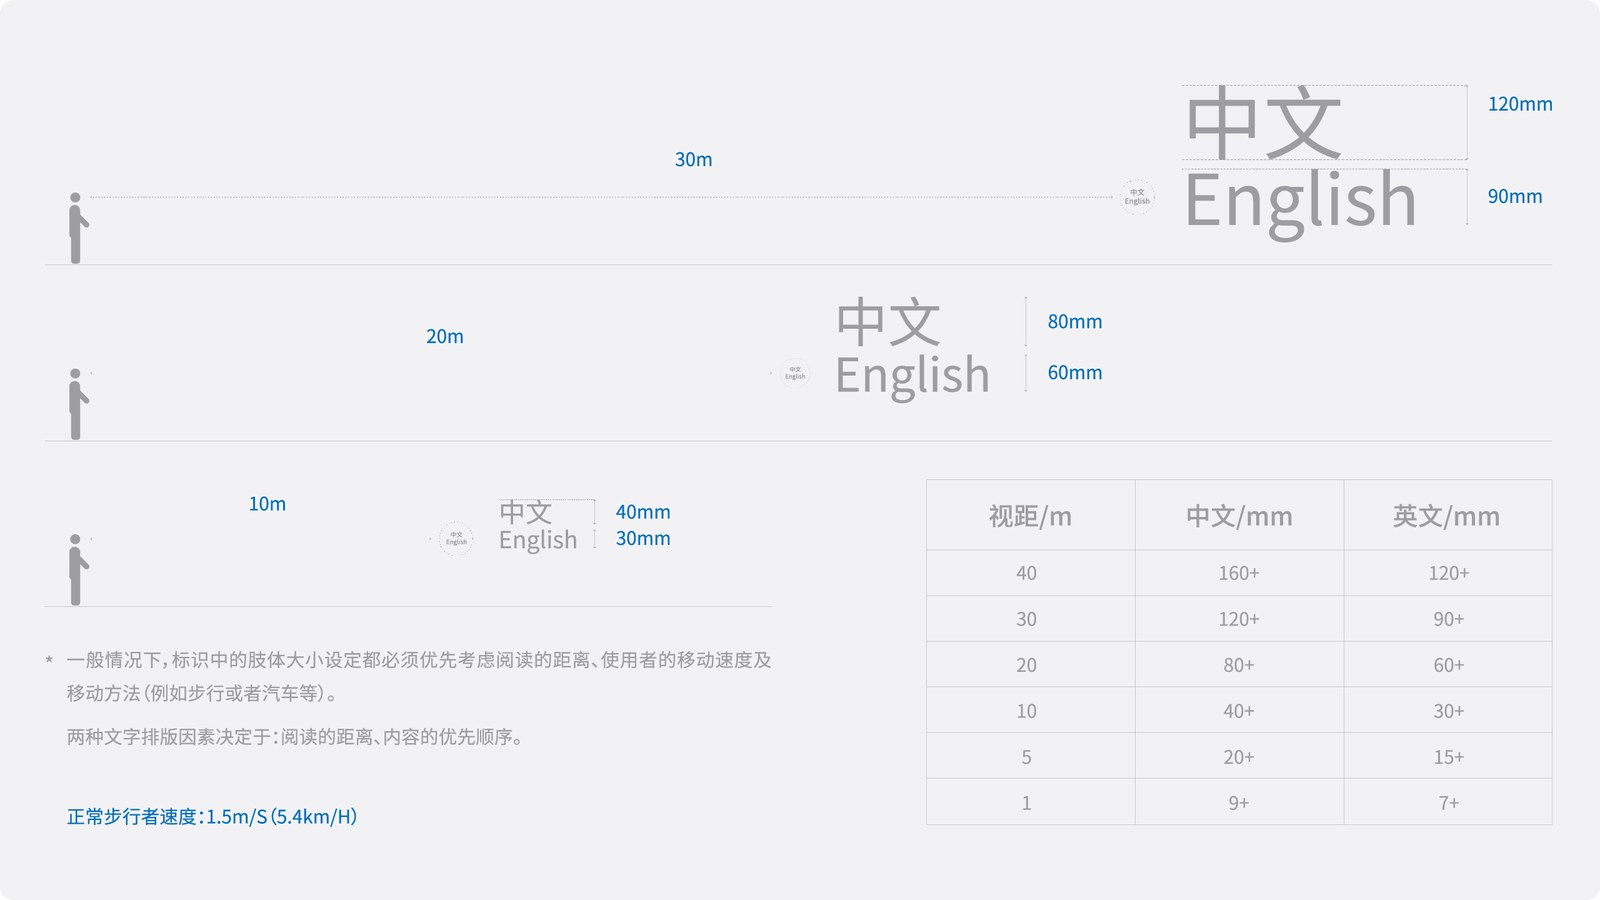Click the medium 中文 sample at 20m
The height and width of the screenshot is (900, 1600).
(888, 321)
